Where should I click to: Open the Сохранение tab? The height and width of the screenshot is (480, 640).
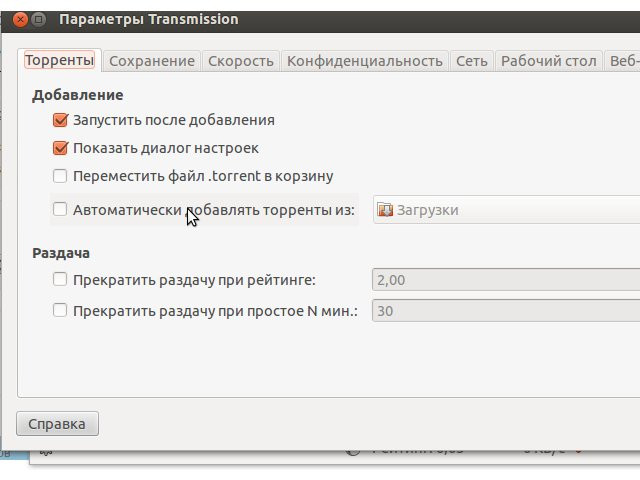pos(152,61)
